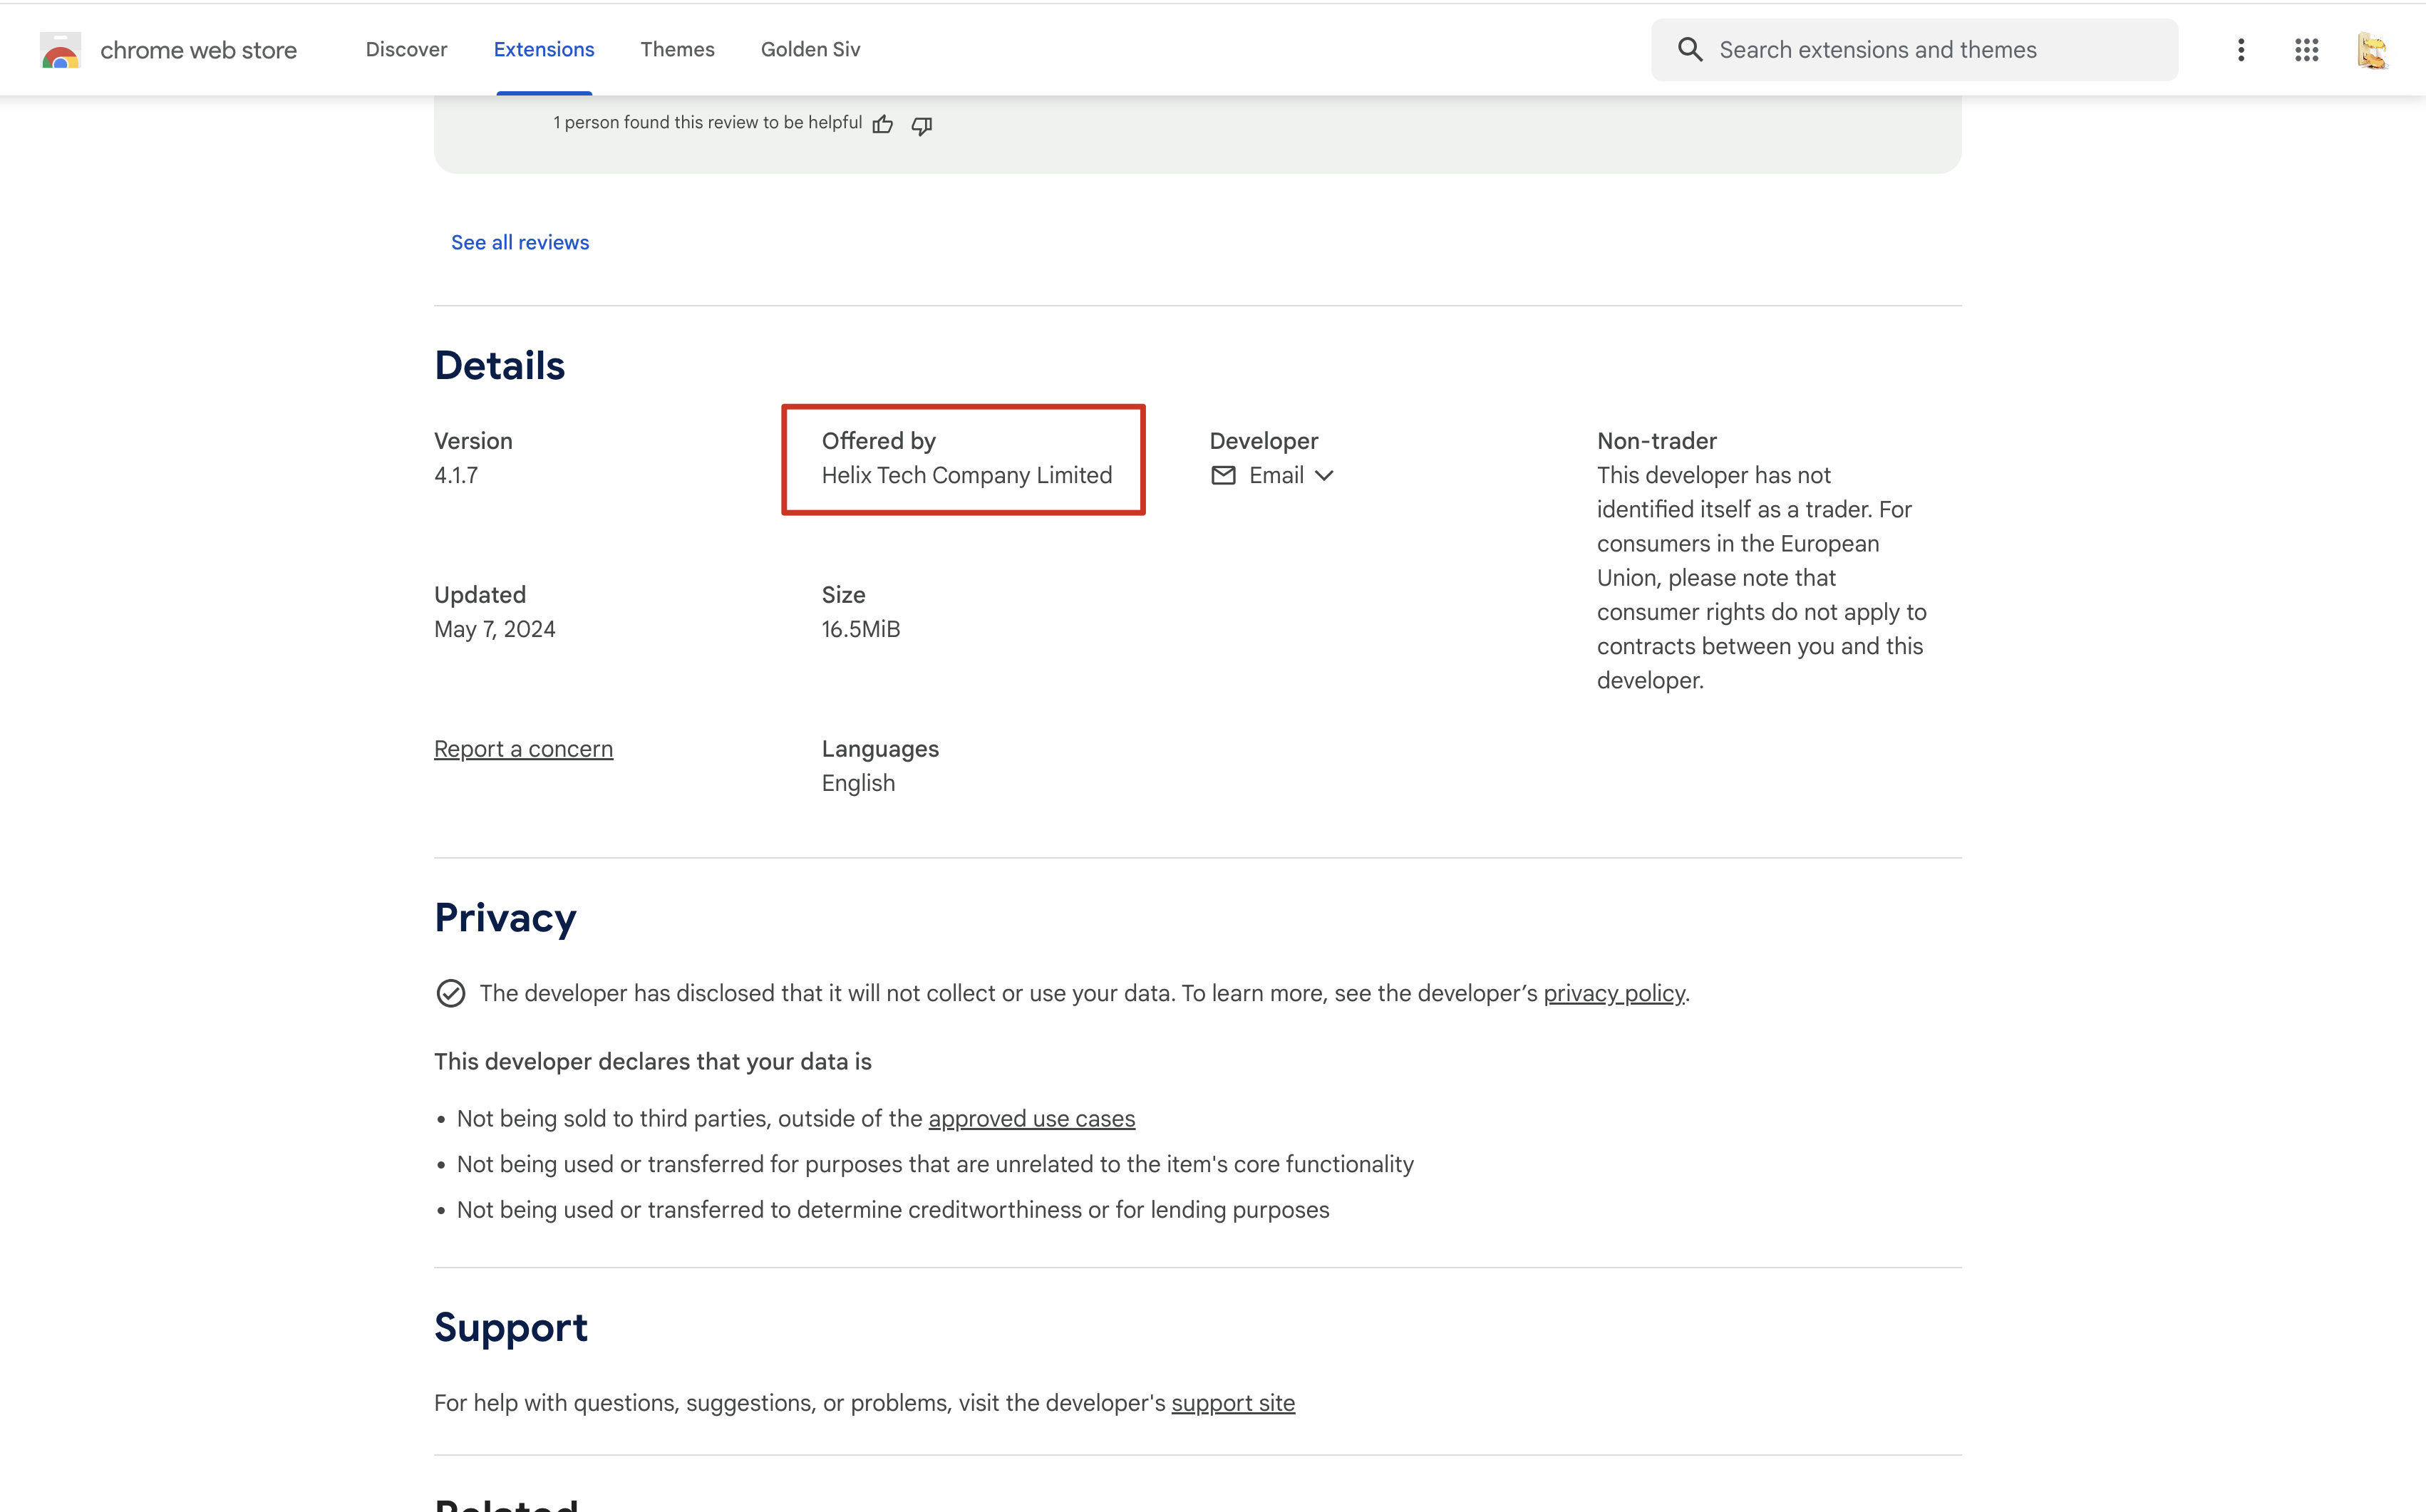The height and width of the screenshot is (1512, 2426).
Task: Switch to the Themes tab
Action: pos(677,49)
